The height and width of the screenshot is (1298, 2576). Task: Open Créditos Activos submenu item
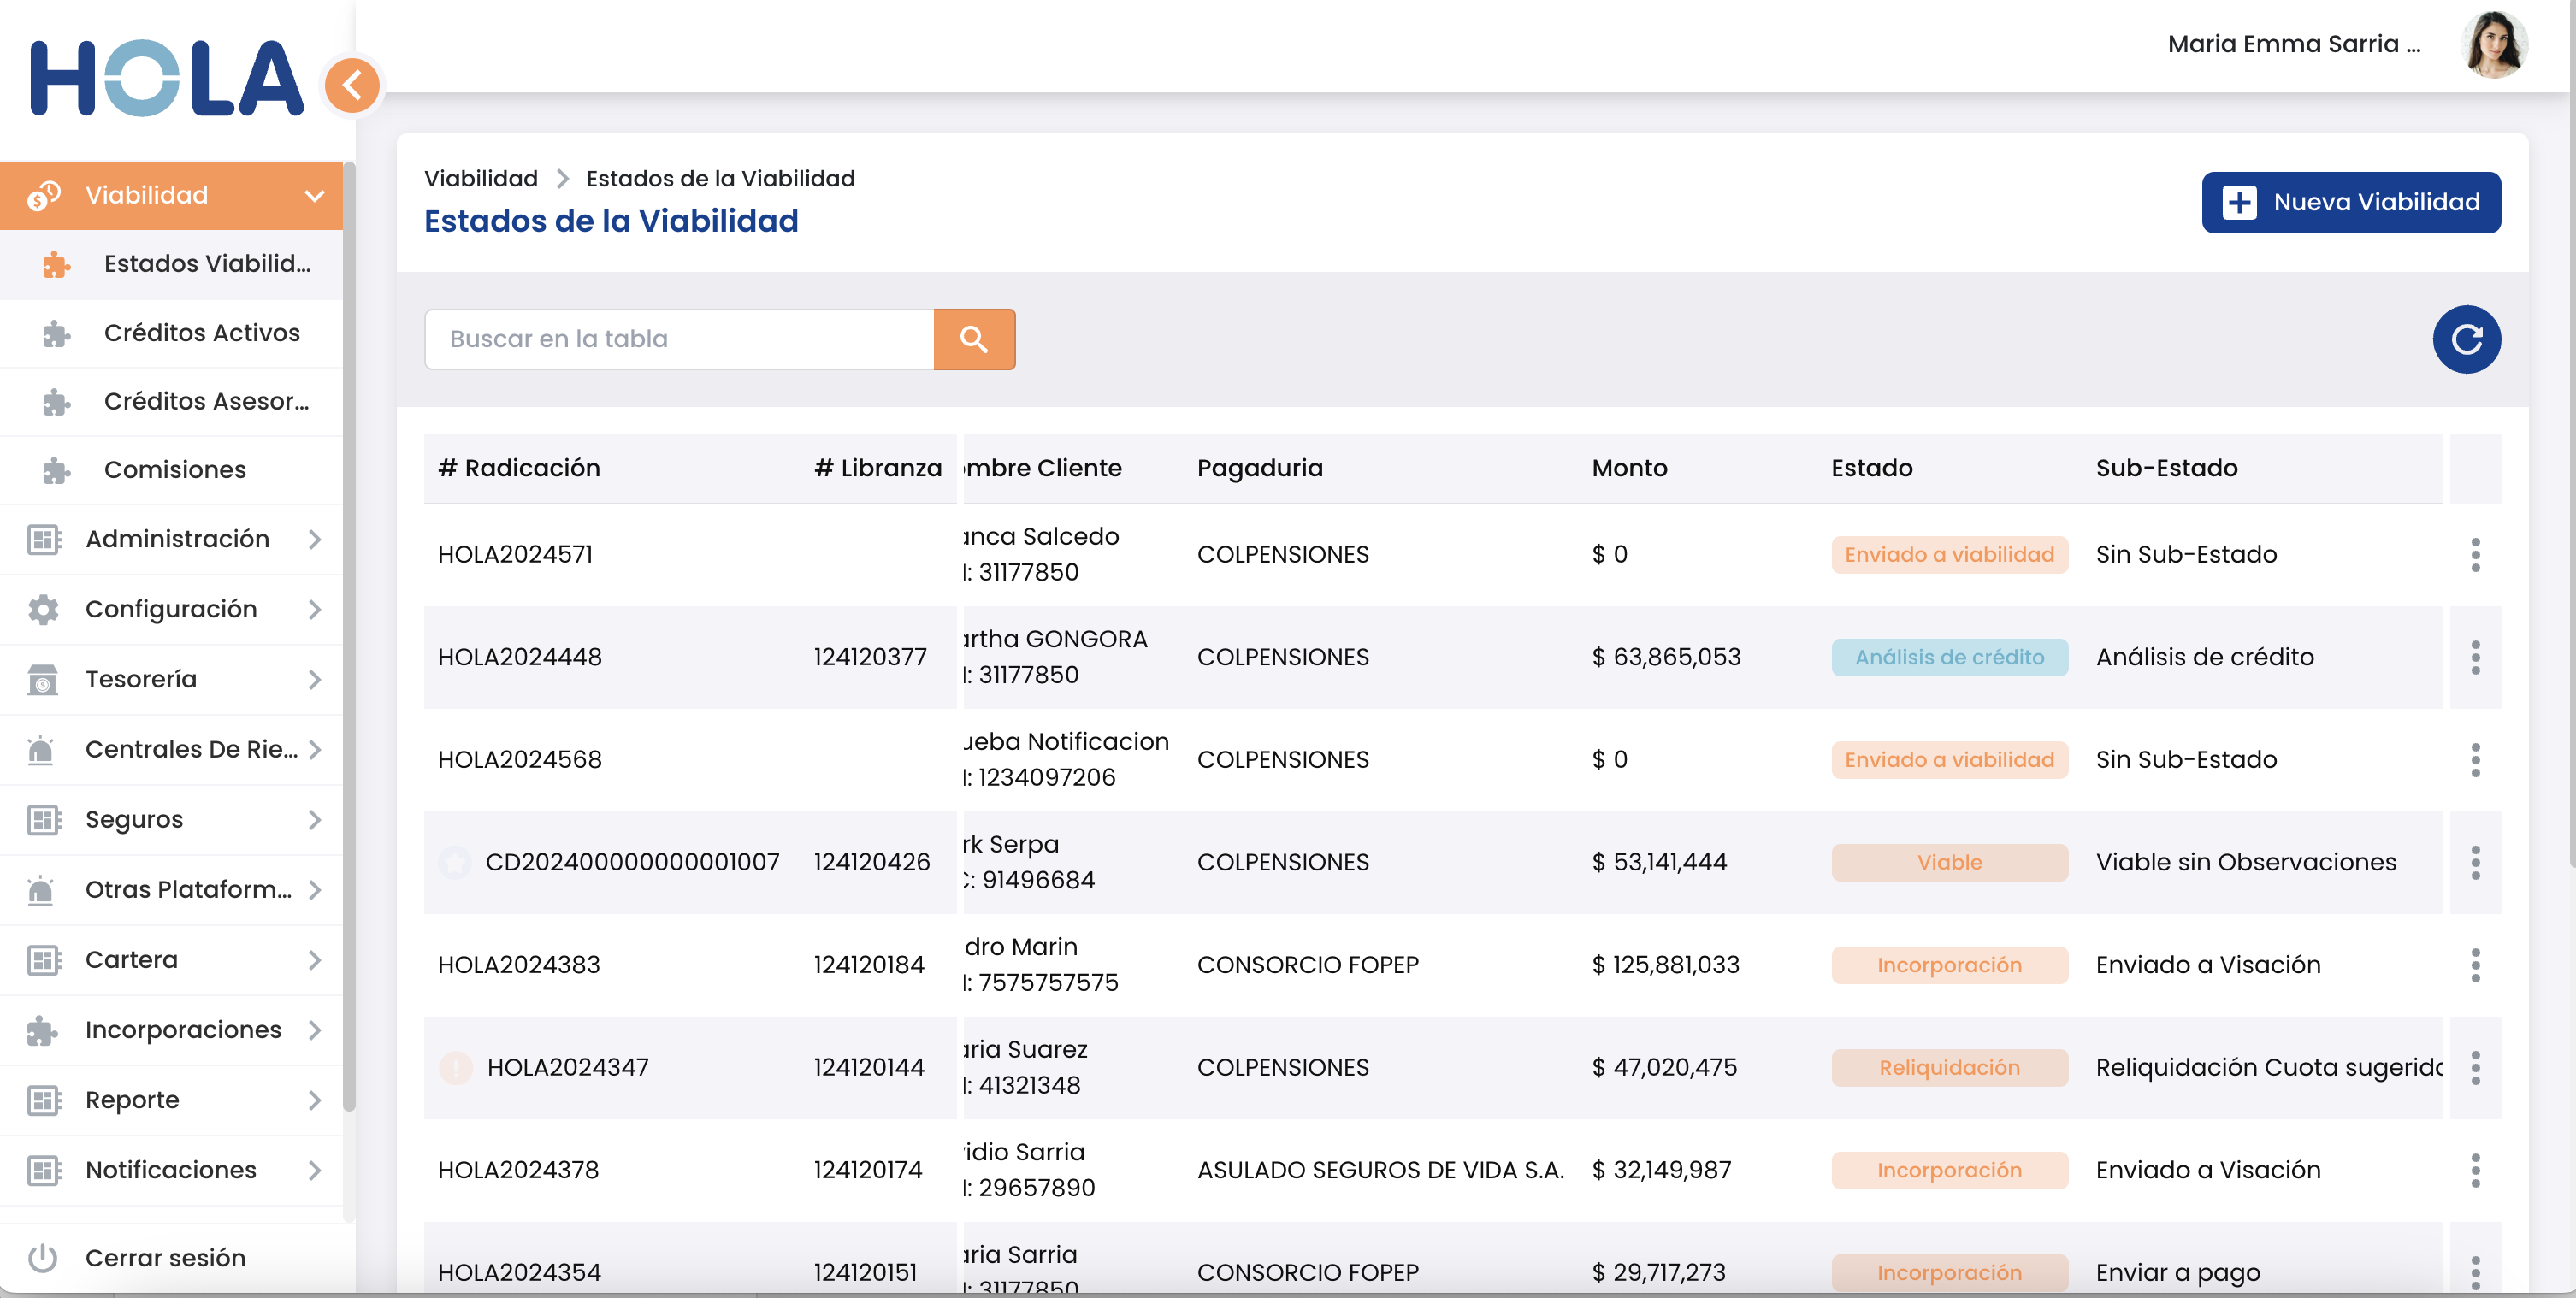click(x=201, y=332)
